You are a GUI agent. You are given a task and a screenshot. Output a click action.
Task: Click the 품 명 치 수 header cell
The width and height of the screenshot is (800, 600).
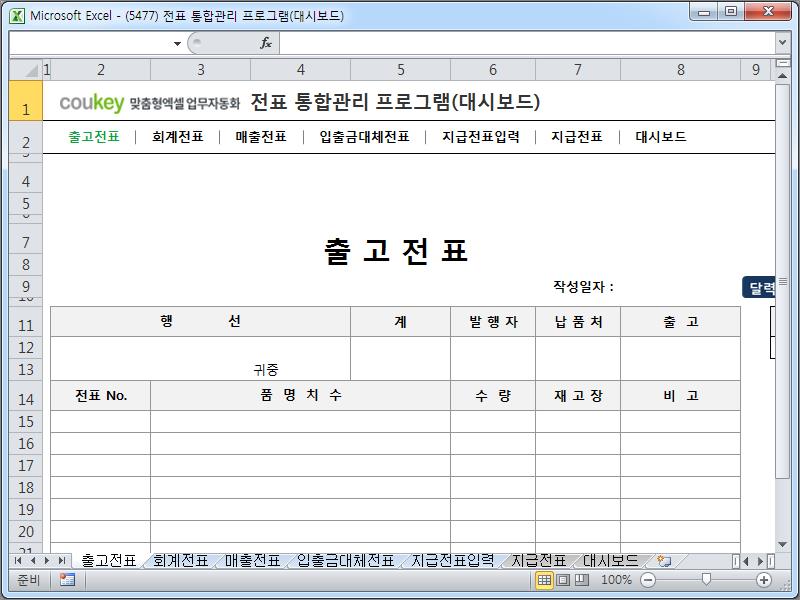click(x=301, y=395)
